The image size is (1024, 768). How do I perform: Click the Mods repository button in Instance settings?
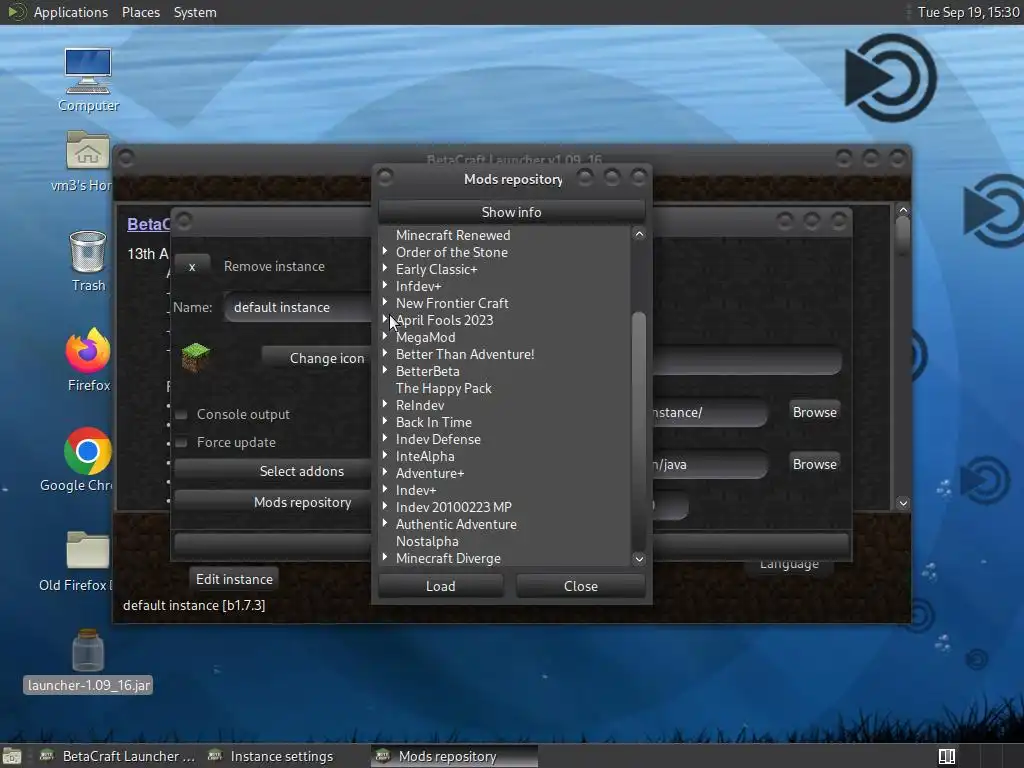273,503
